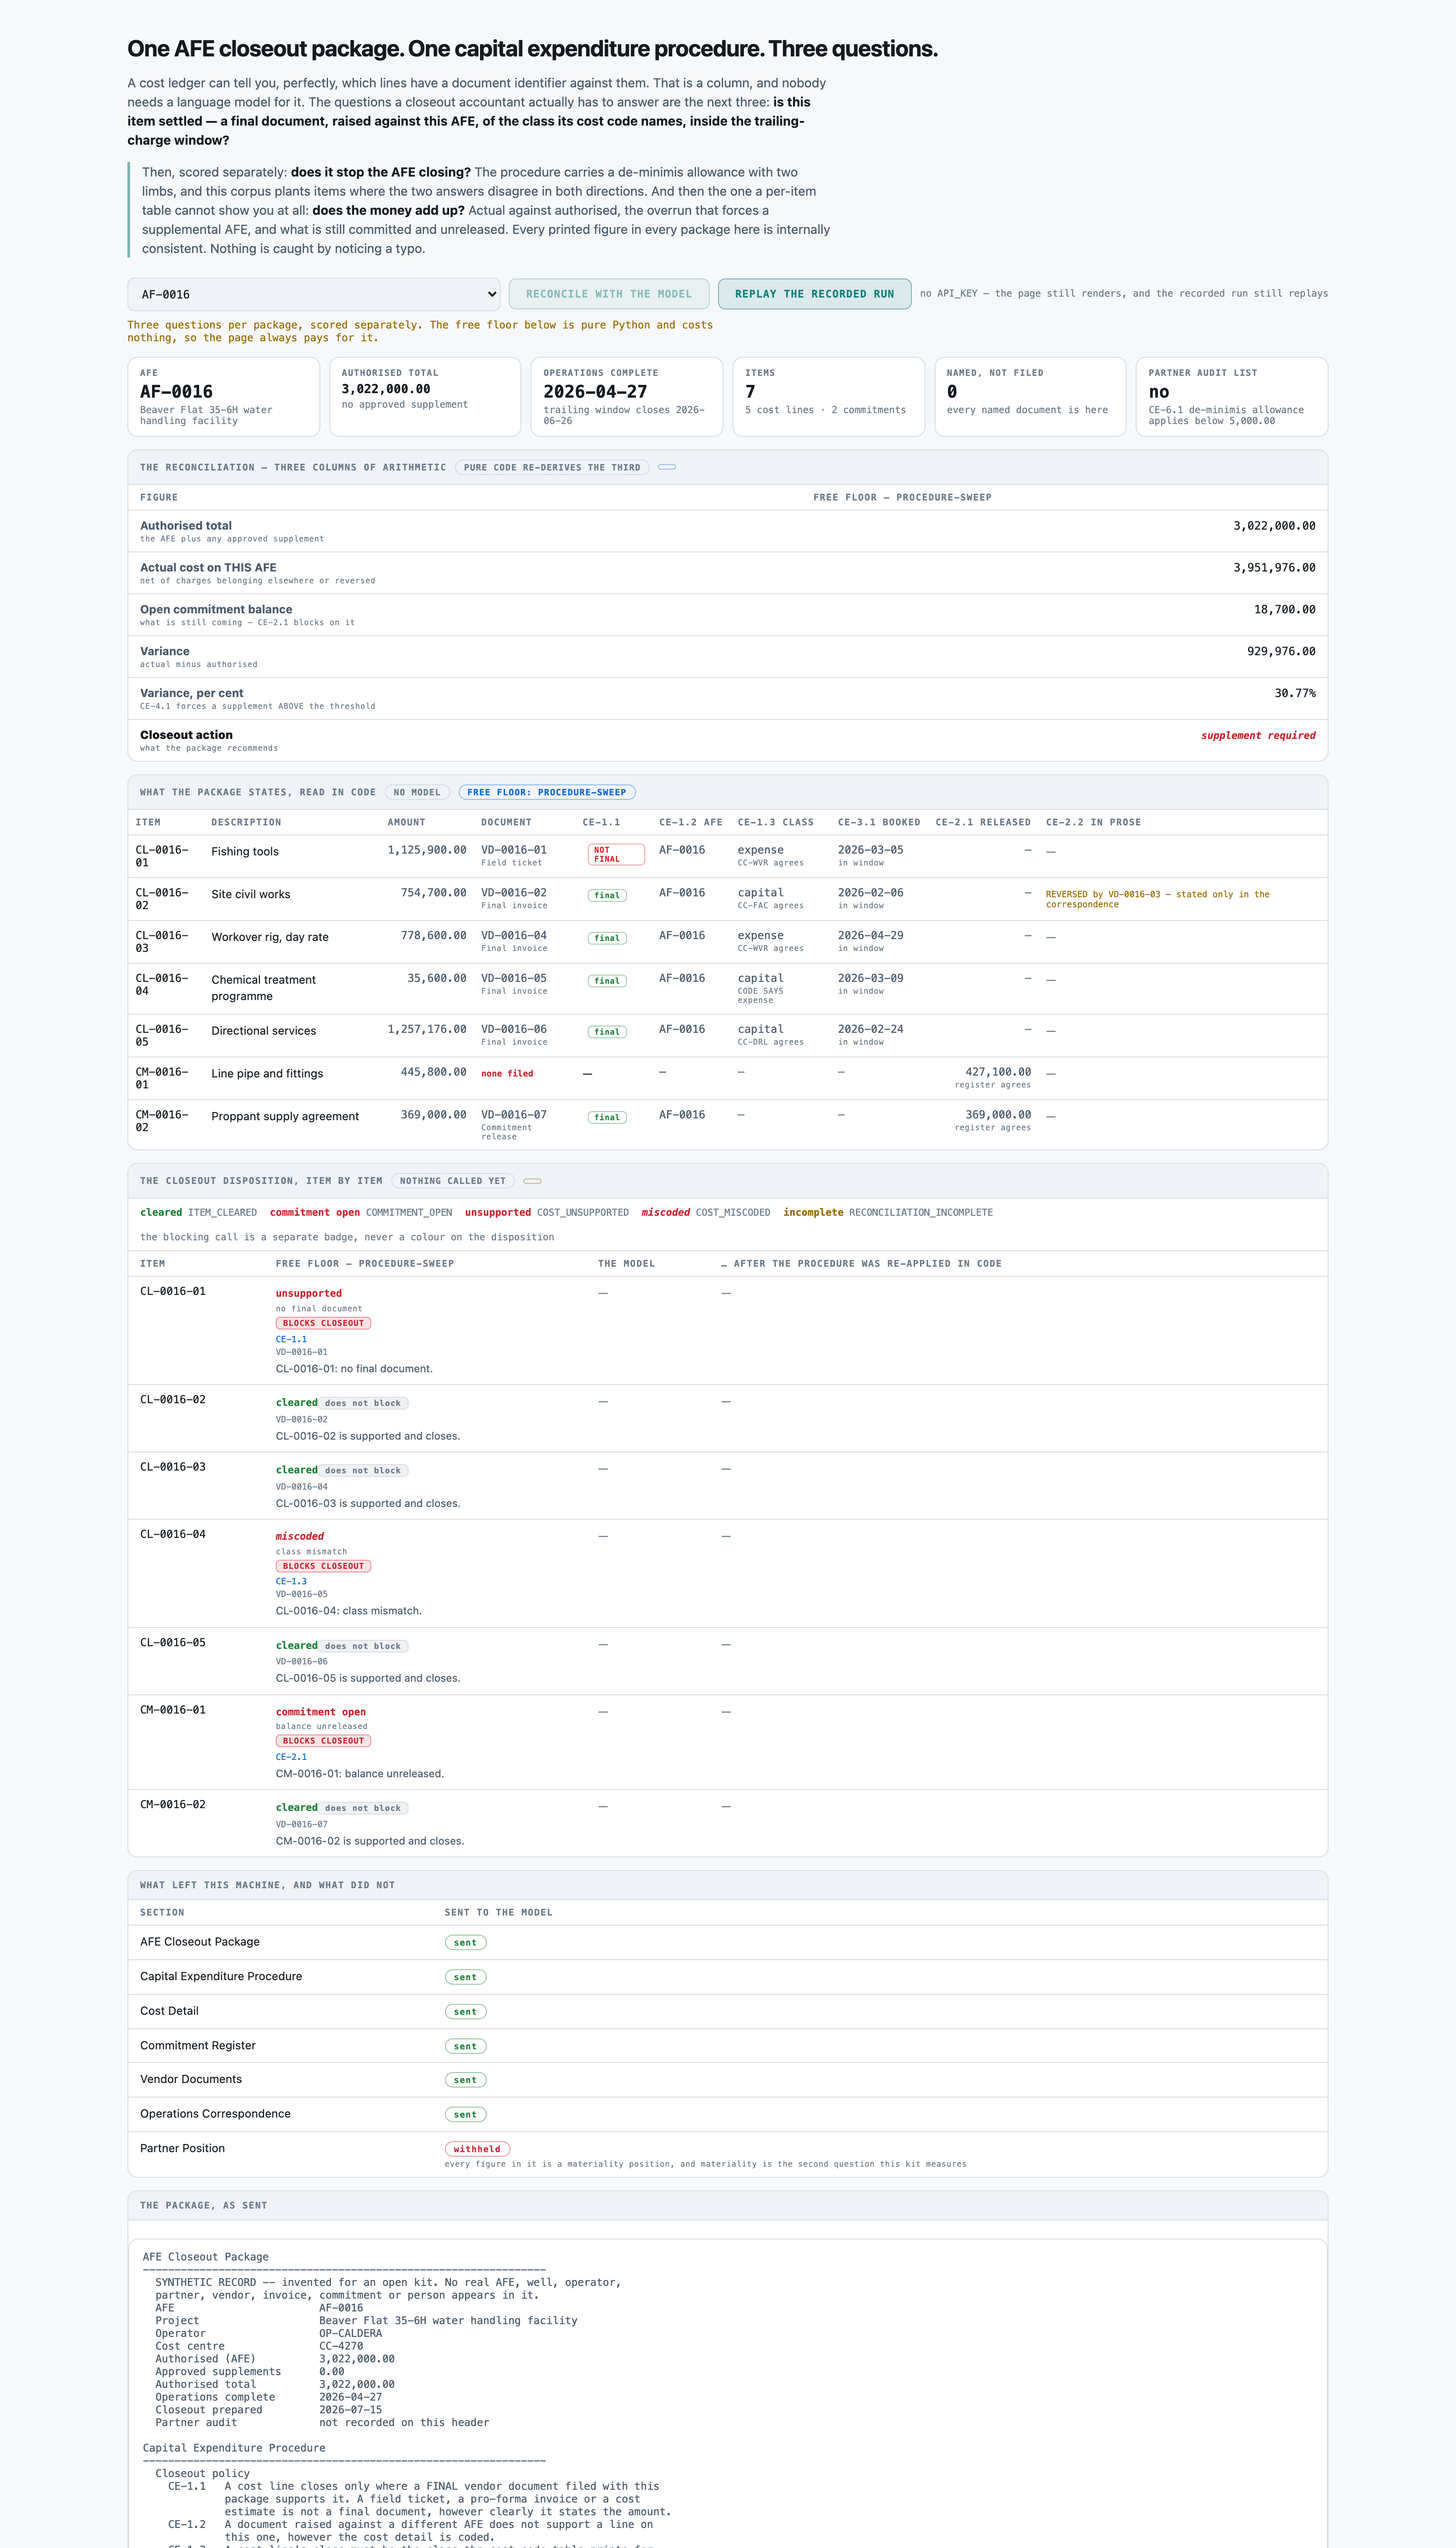Click the COMMITMENT_OPEN legend entry
This screenshot has height=2548, width=1456.
click(x=361, y=1213)
